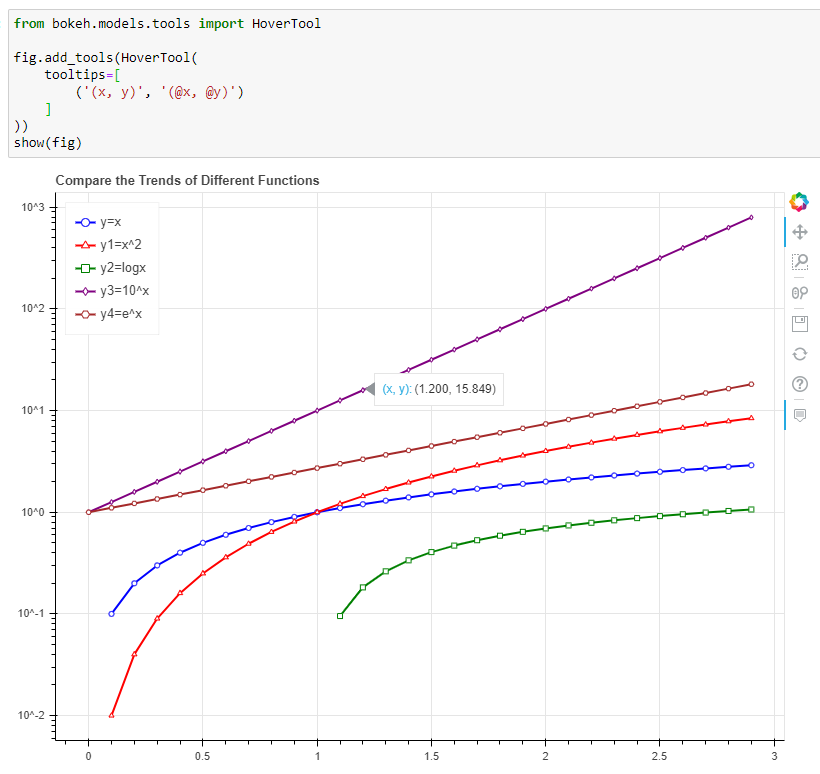
Task: Activate the Pan tool in the Bokeh toolbar
Action: point(798,231)
